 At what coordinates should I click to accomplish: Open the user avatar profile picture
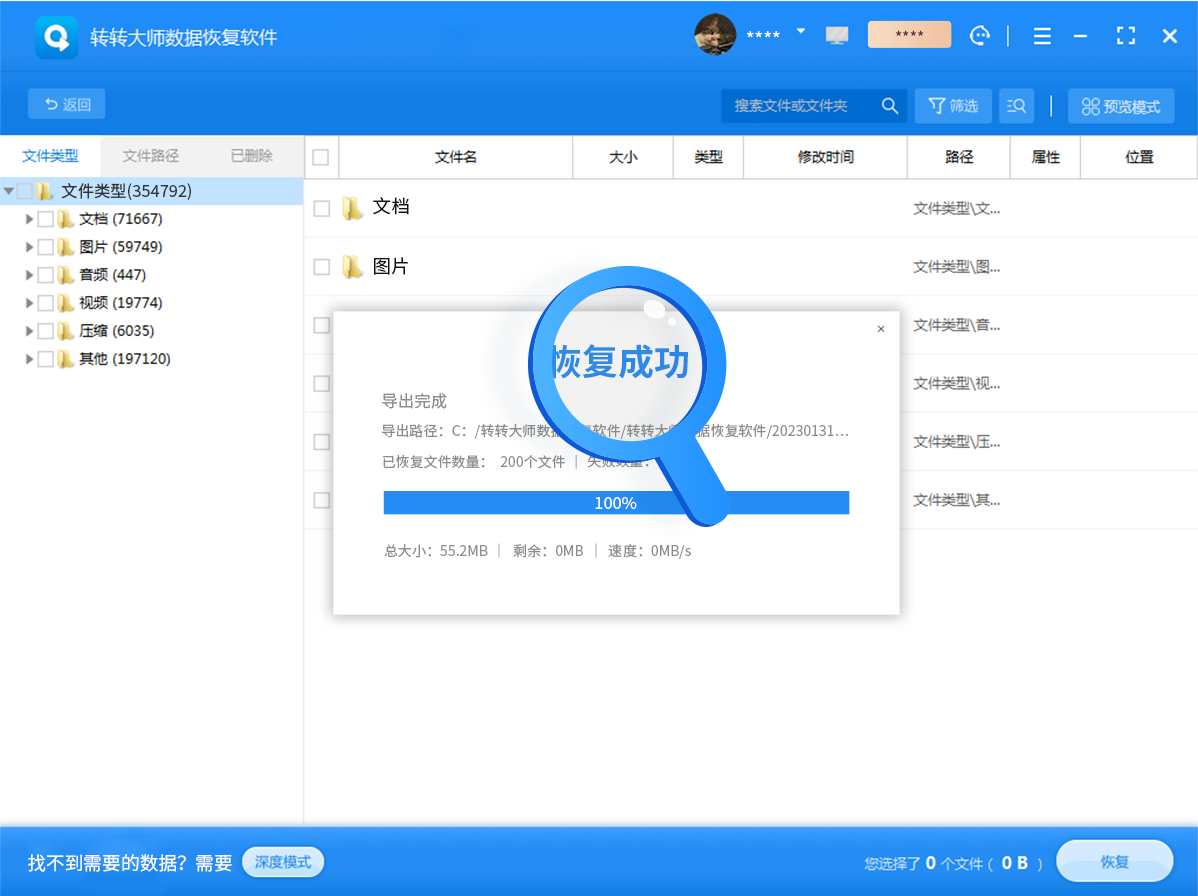[x=714, y=35]
